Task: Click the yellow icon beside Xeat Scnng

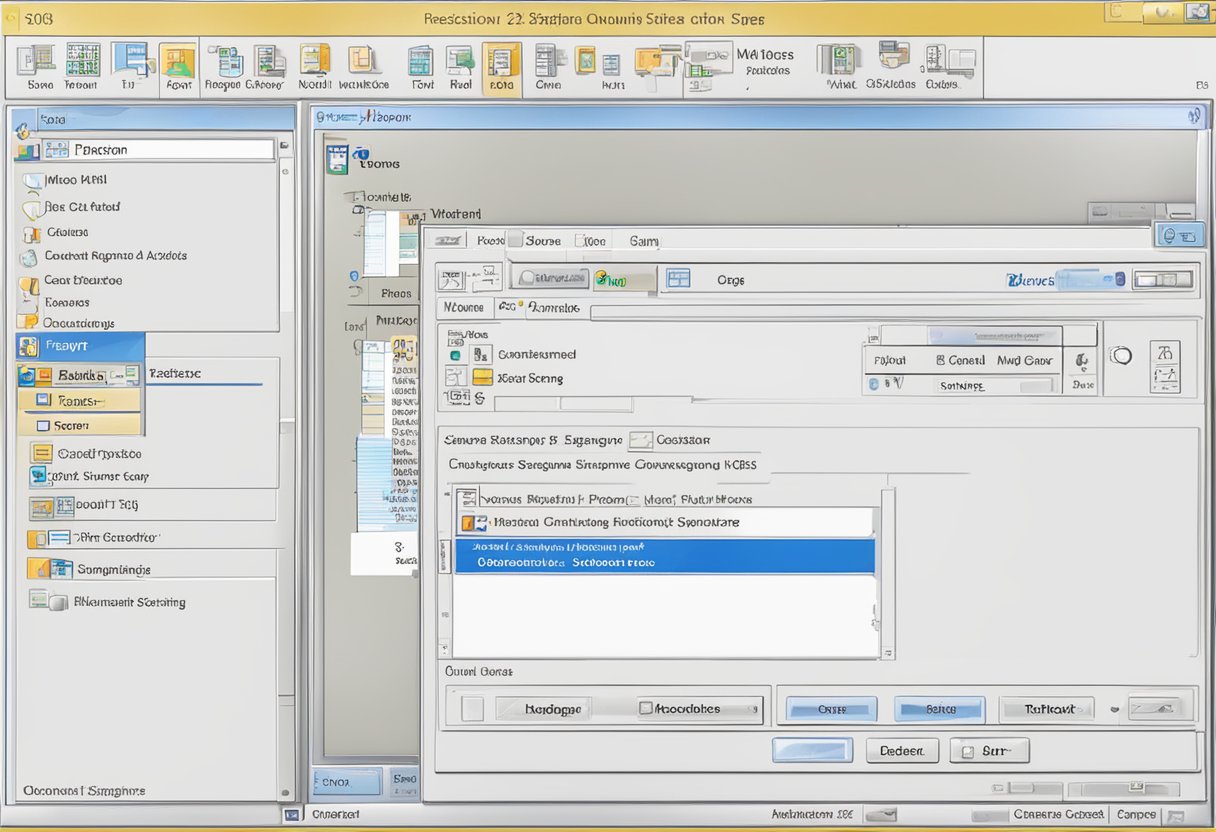Action: point(482,378)
